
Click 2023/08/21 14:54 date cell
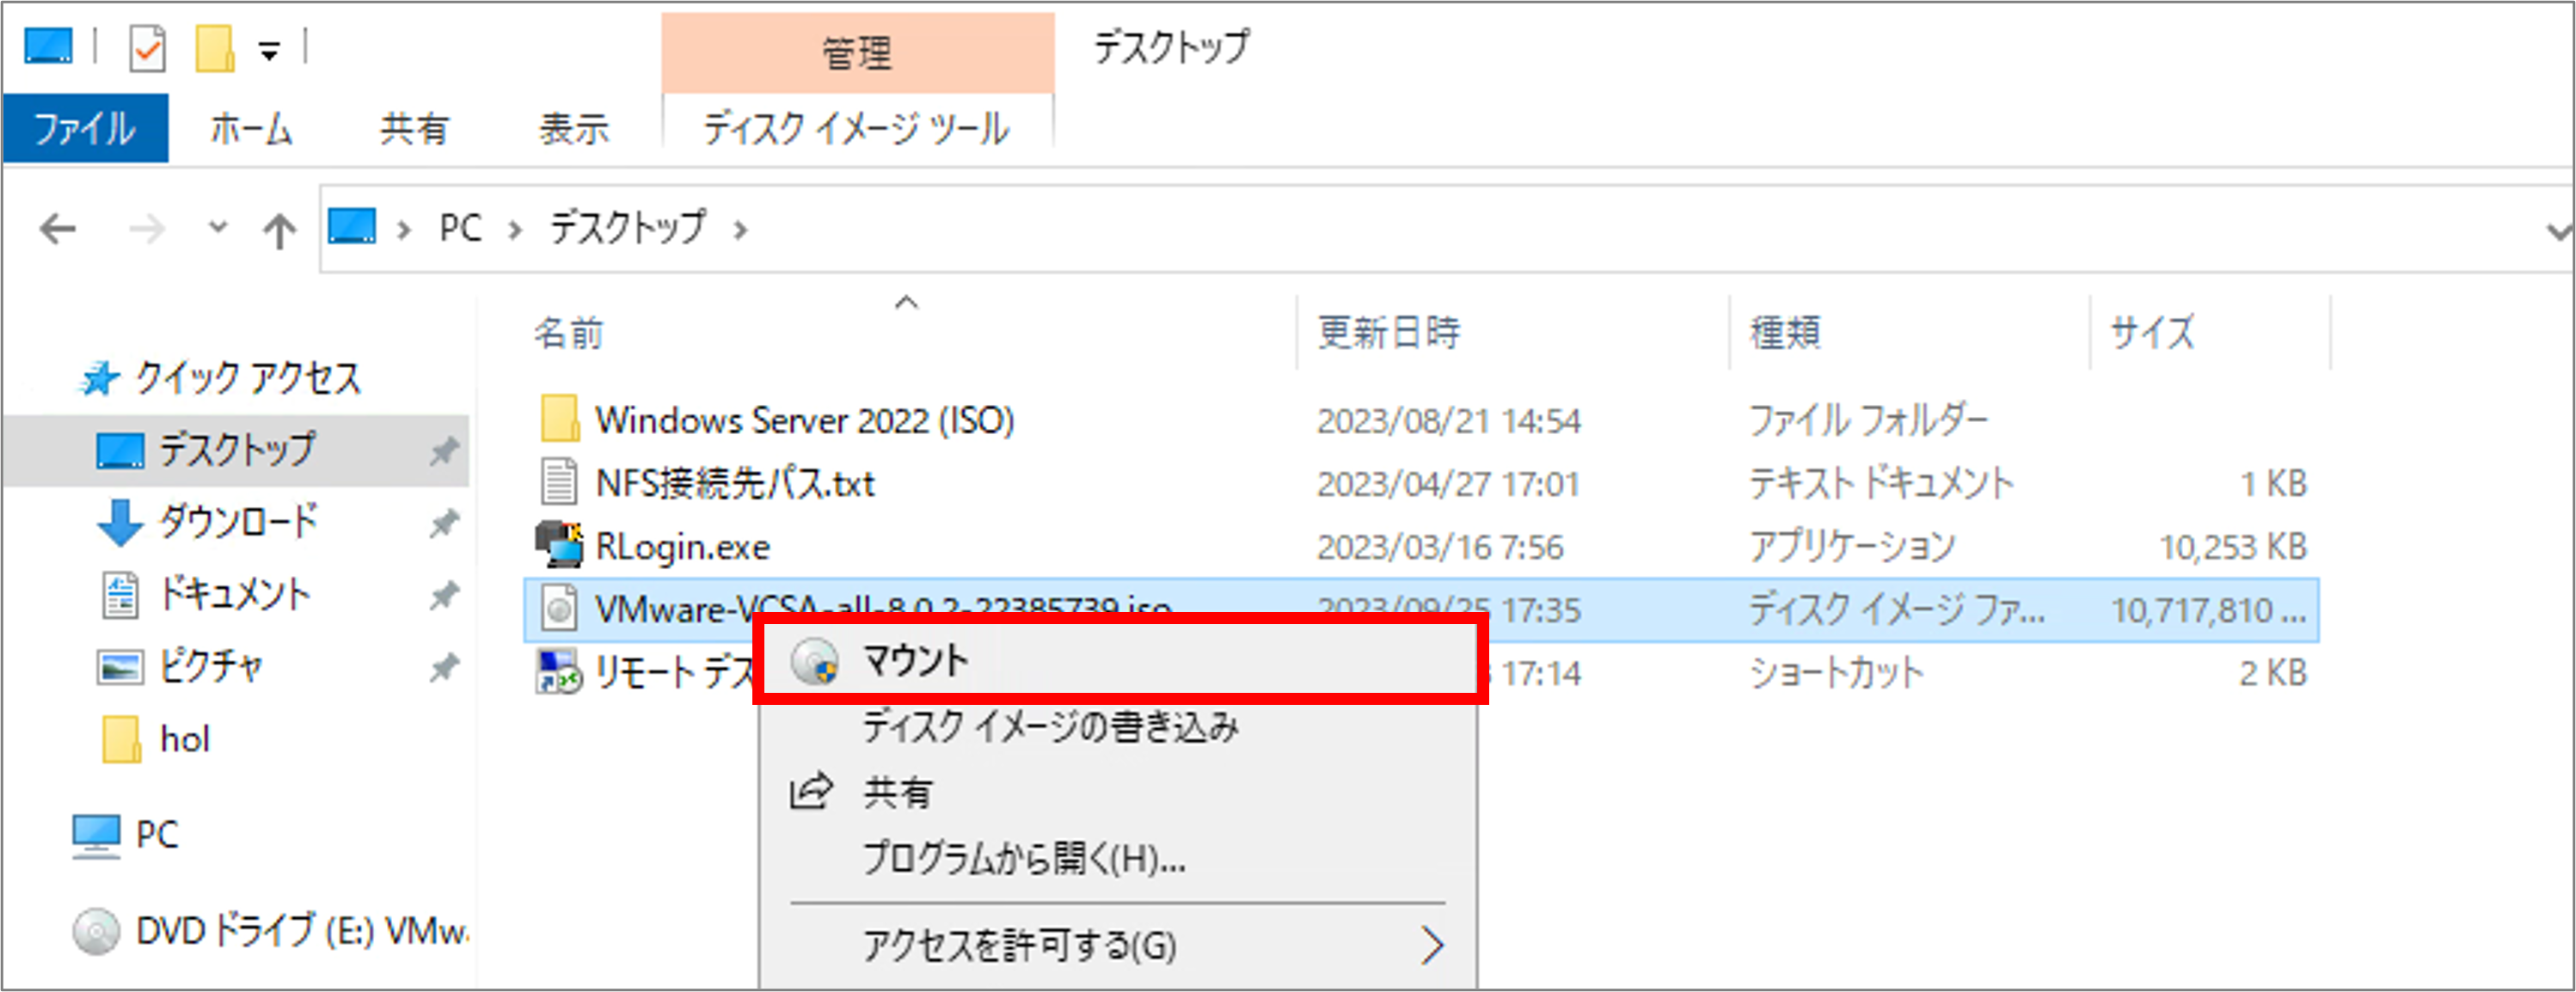tap(1449, 421)
